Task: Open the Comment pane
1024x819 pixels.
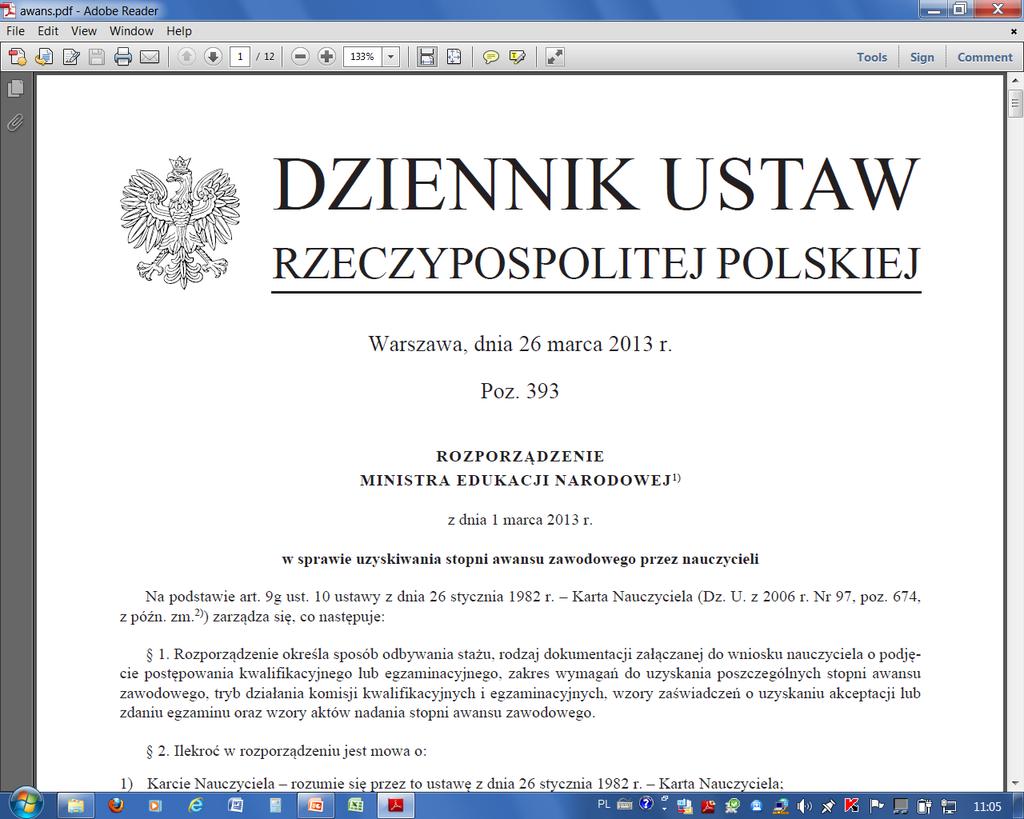Action: (x=985, y=57)
